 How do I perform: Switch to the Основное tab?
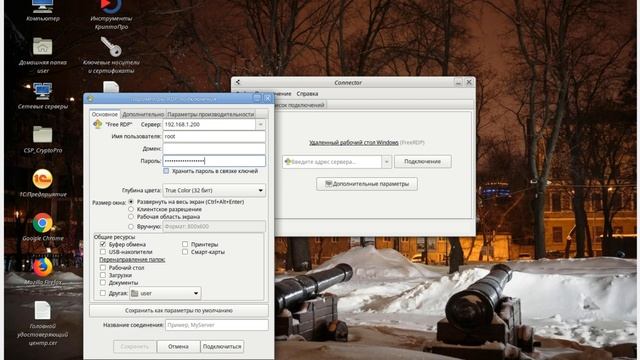point(104,114)
